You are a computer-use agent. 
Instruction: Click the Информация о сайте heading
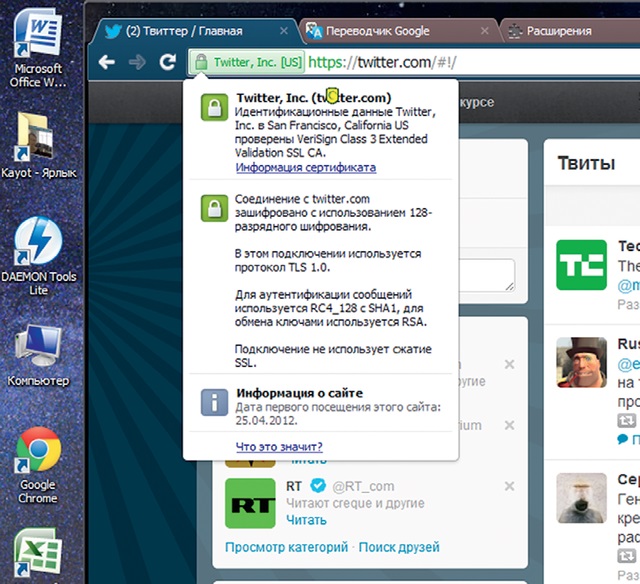point(300,393)
